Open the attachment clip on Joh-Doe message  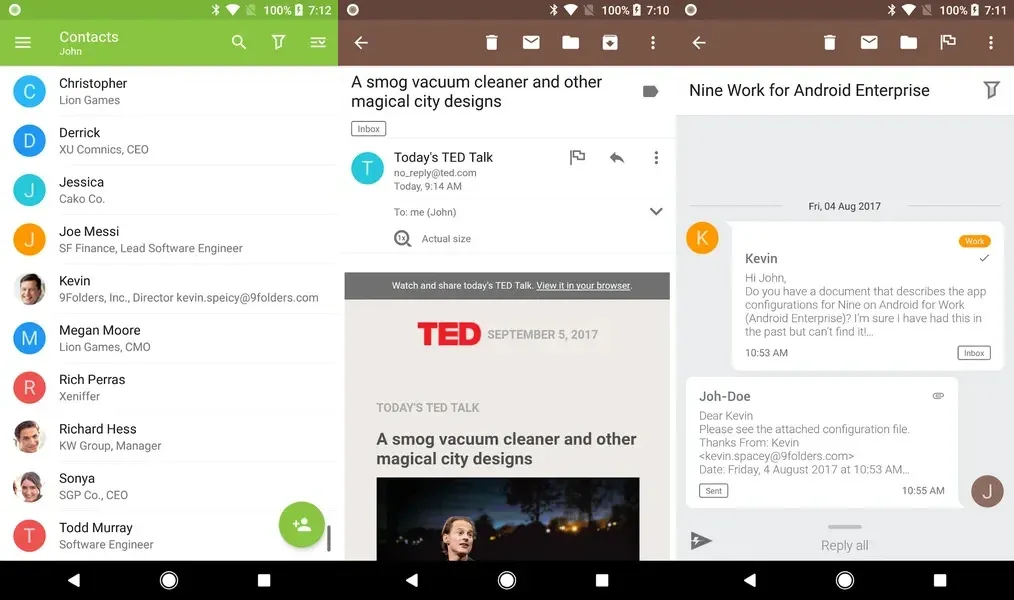click(938, 396)
